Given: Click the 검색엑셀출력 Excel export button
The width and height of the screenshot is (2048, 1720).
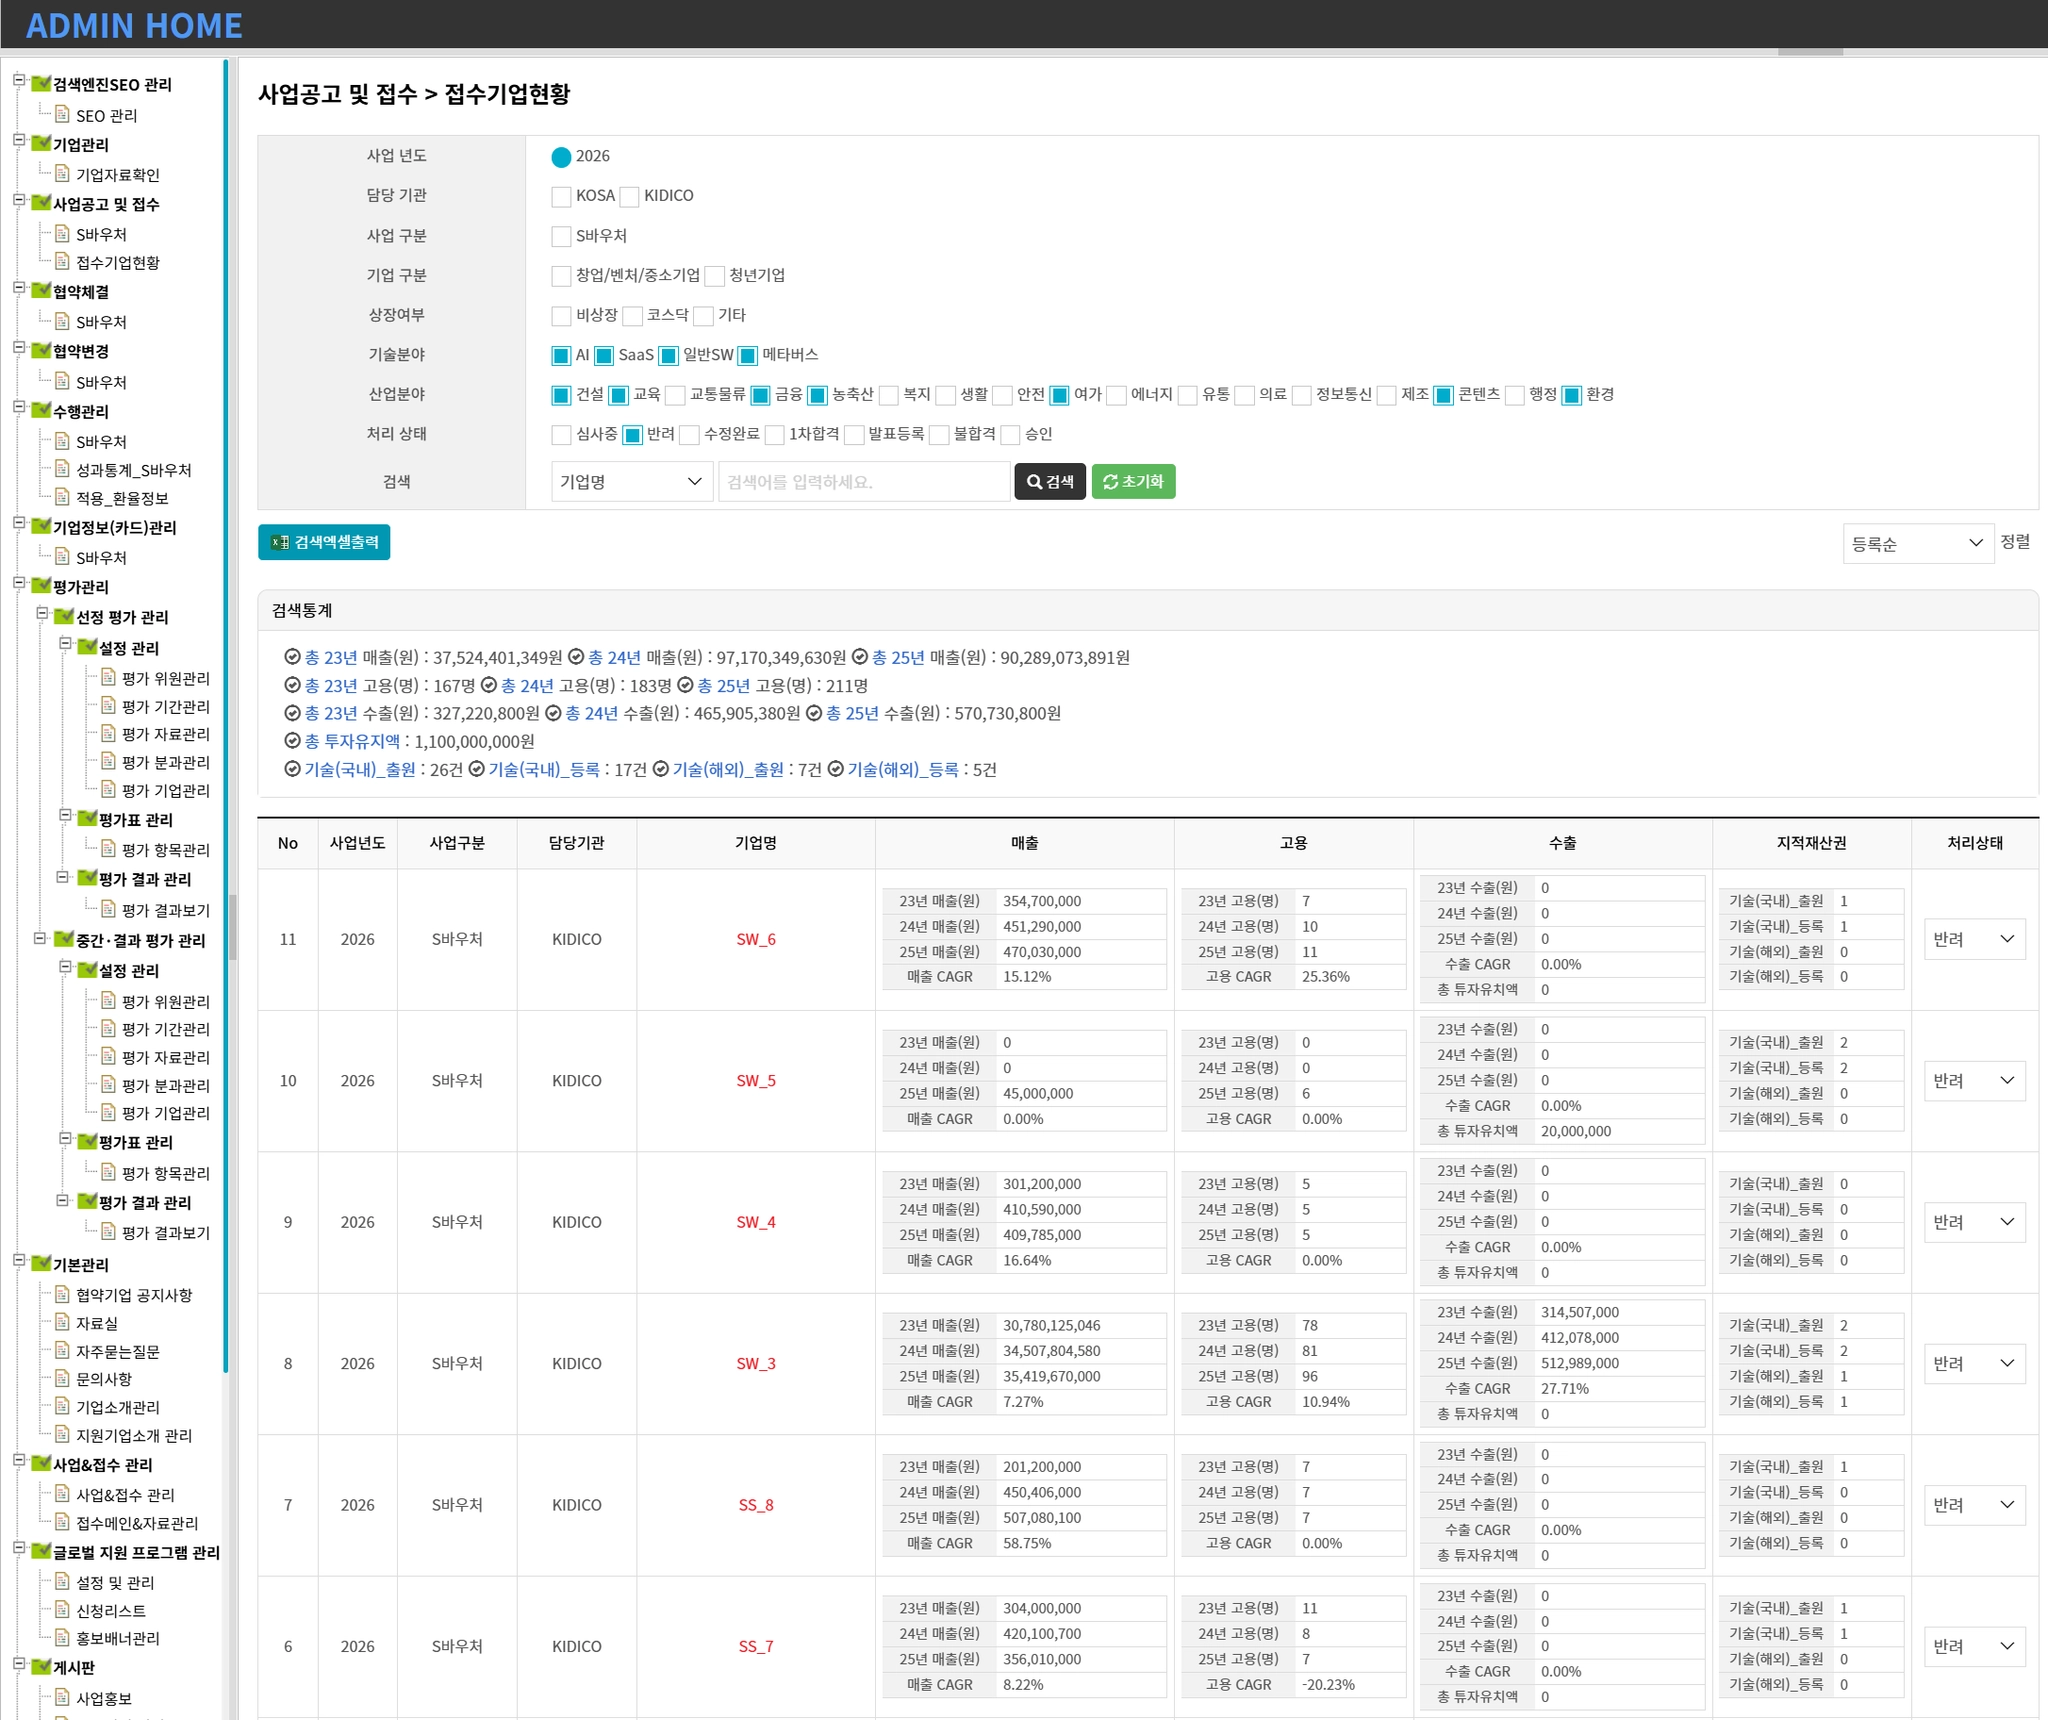Looking at the screenshot, I should click(x=324, y=542).
